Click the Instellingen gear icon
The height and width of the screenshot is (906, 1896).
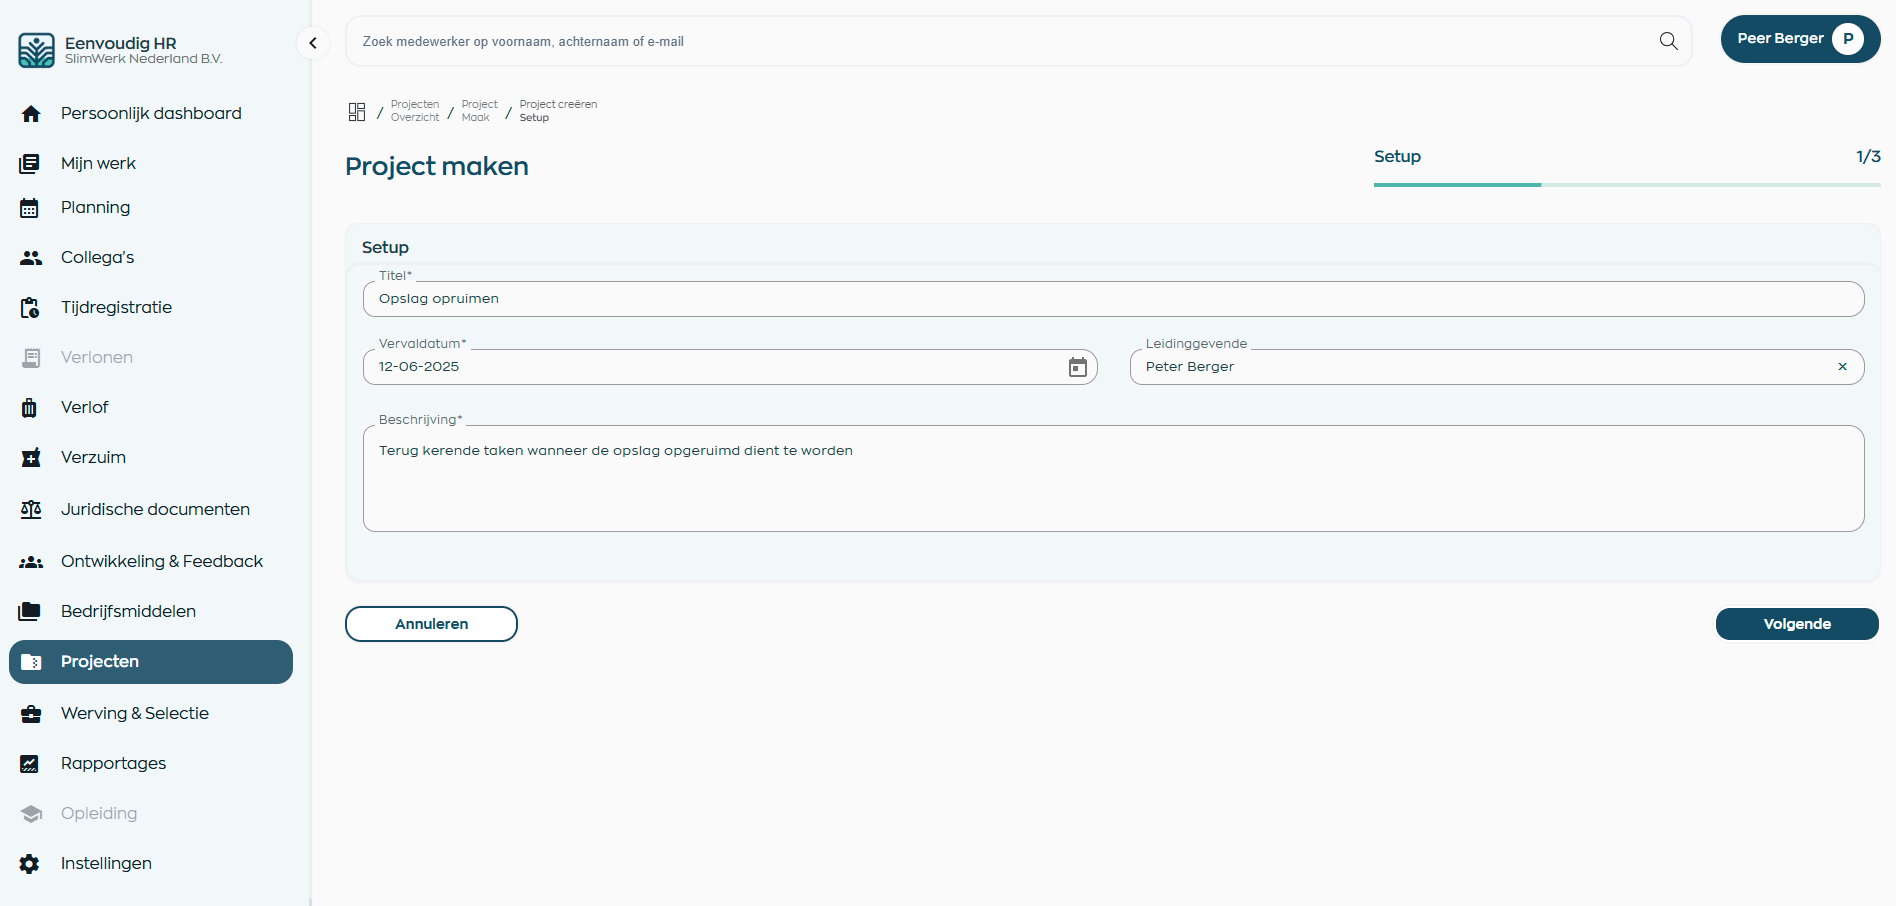click(x=30, y=864)
